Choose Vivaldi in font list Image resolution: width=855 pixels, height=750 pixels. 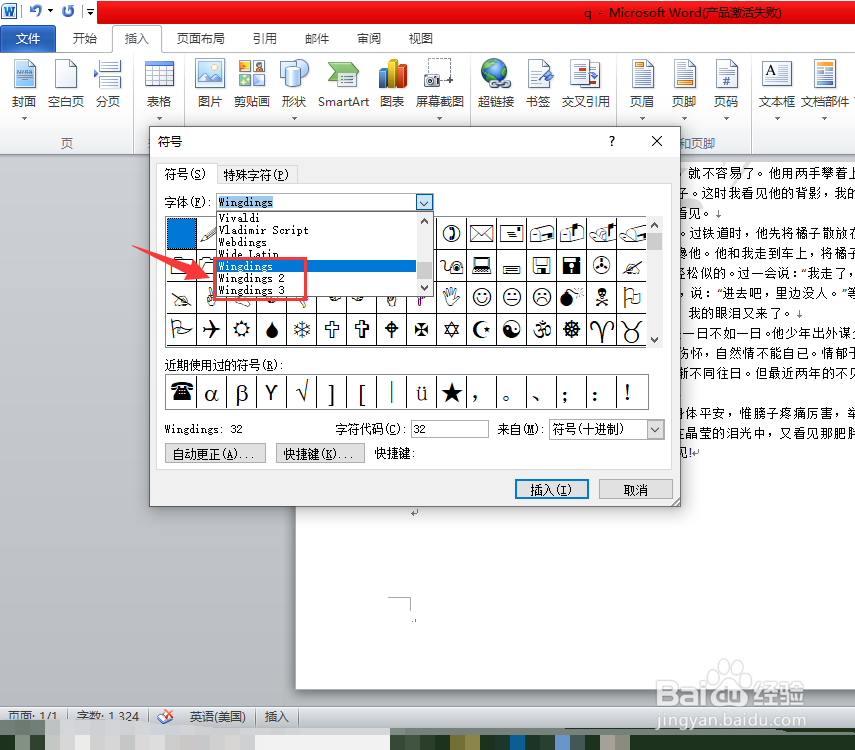[x=316, y=218]
